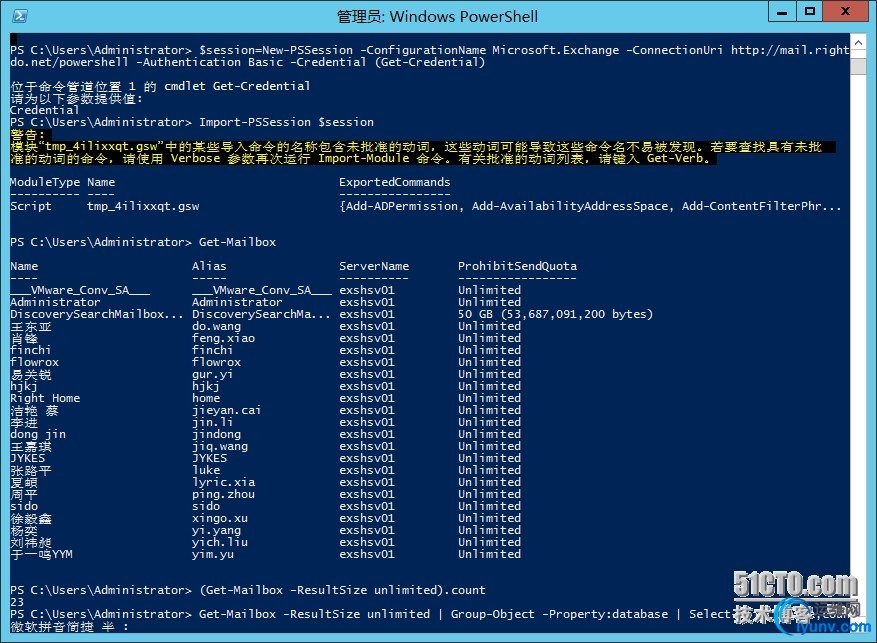Click the "Script" module type value
Image resolution: width=877 pixels, height=643 pixels.
point(31,206)
